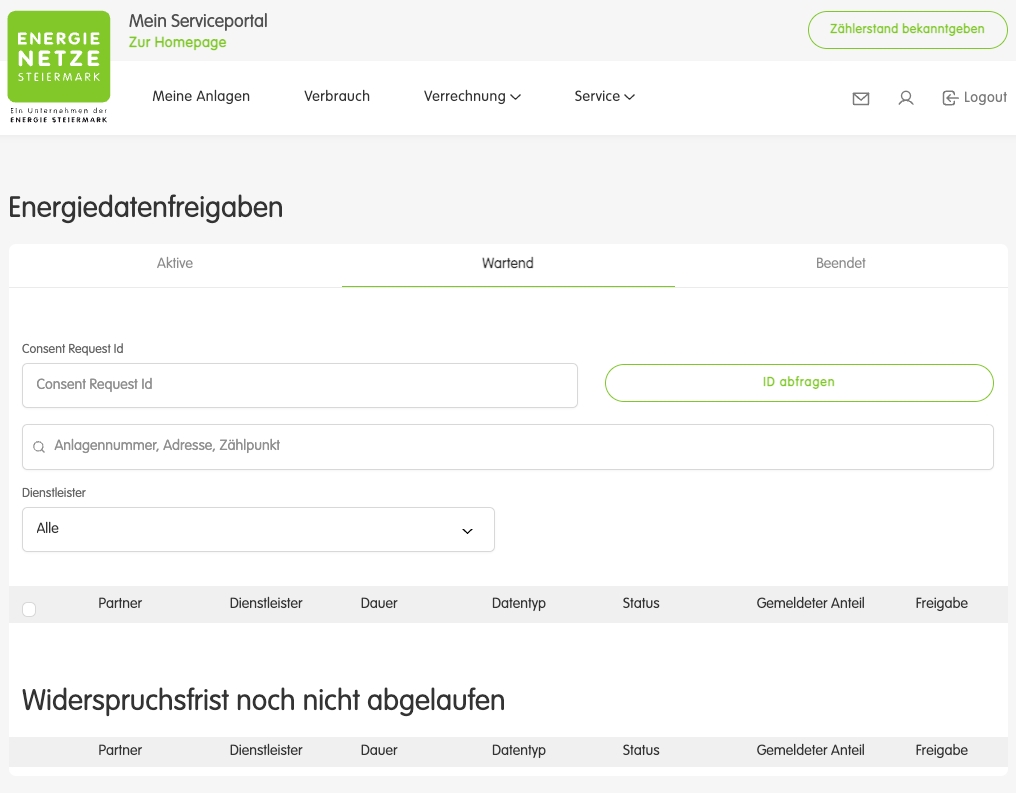Open the Dienstleister dropdown showing Alle

coord(258,529)
